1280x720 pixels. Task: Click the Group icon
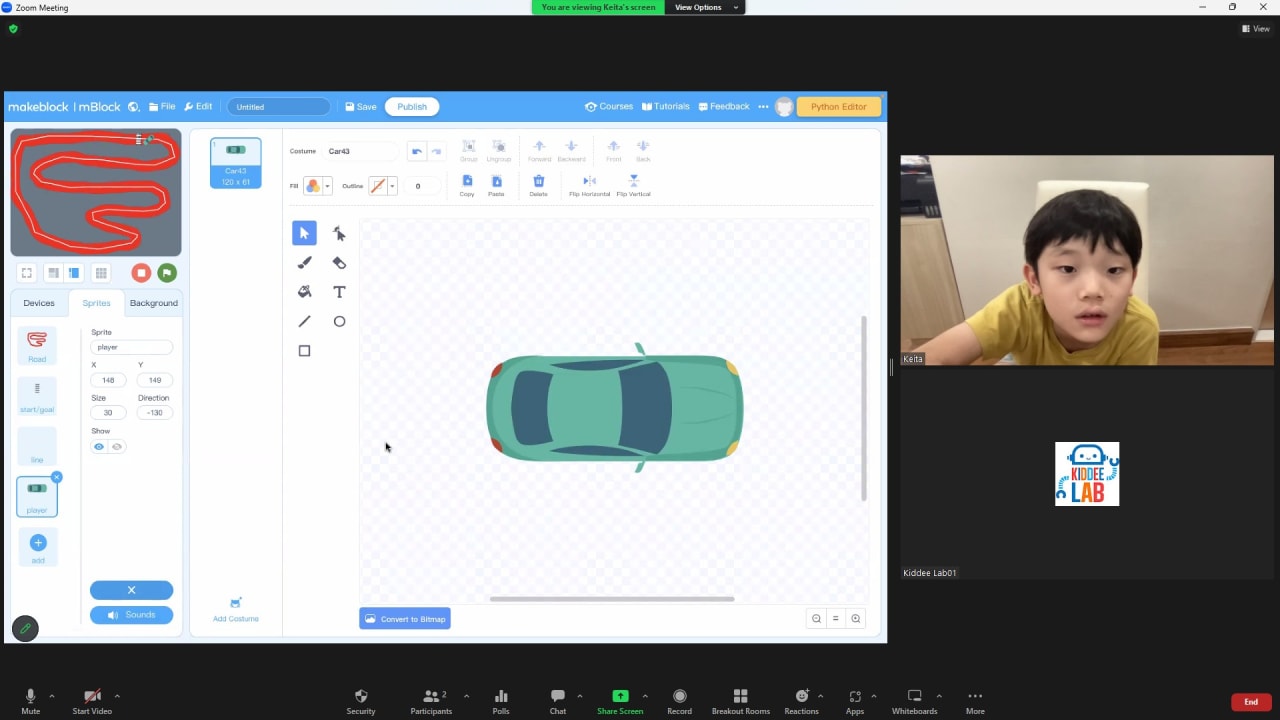point(468,151)
